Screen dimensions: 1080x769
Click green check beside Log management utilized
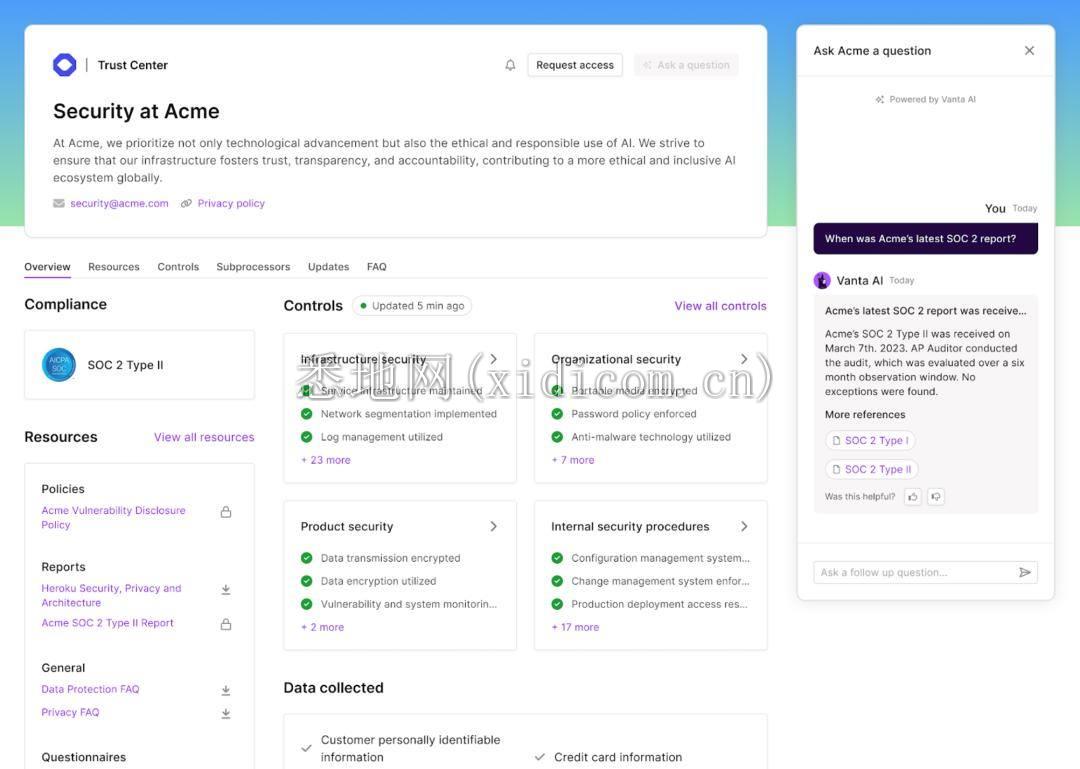tap(307, 437)
